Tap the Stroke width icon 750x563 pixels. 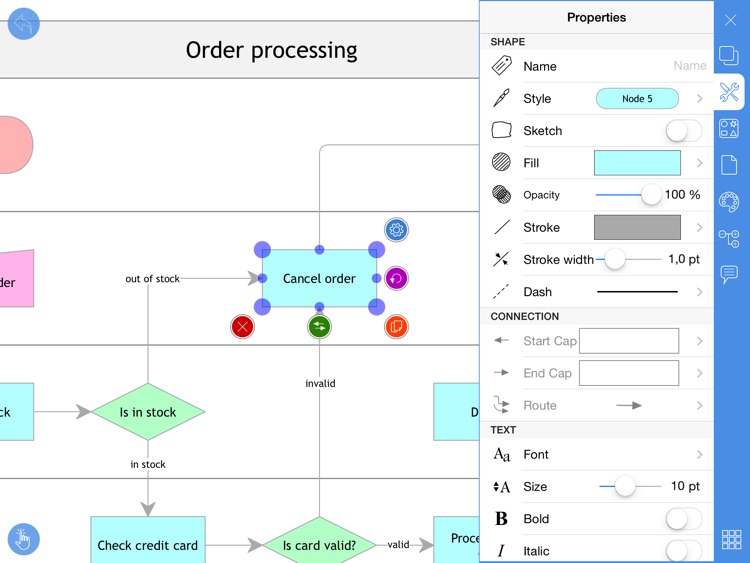coord(501,259)
